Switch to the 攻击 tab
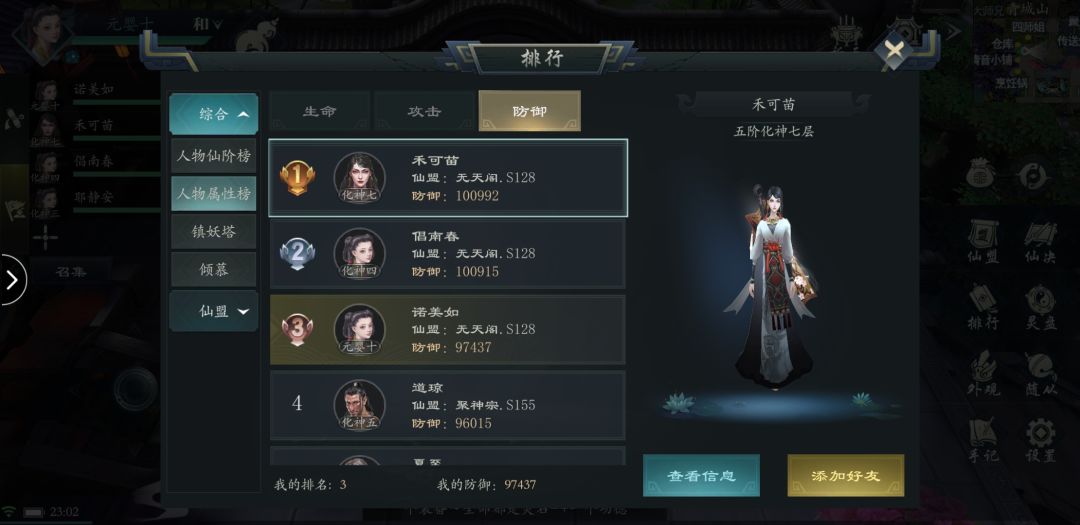Screen dimensions: 1080x525 (424, 111)
